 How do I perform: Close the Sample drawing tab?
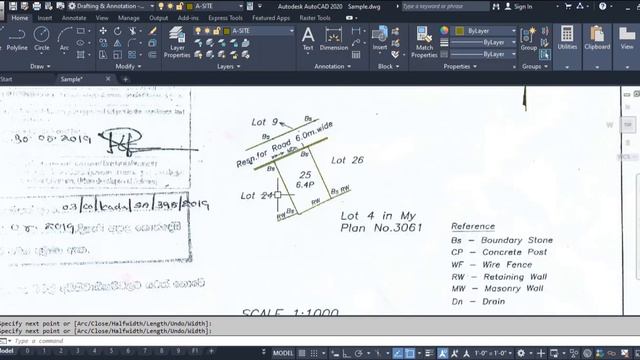108,79
